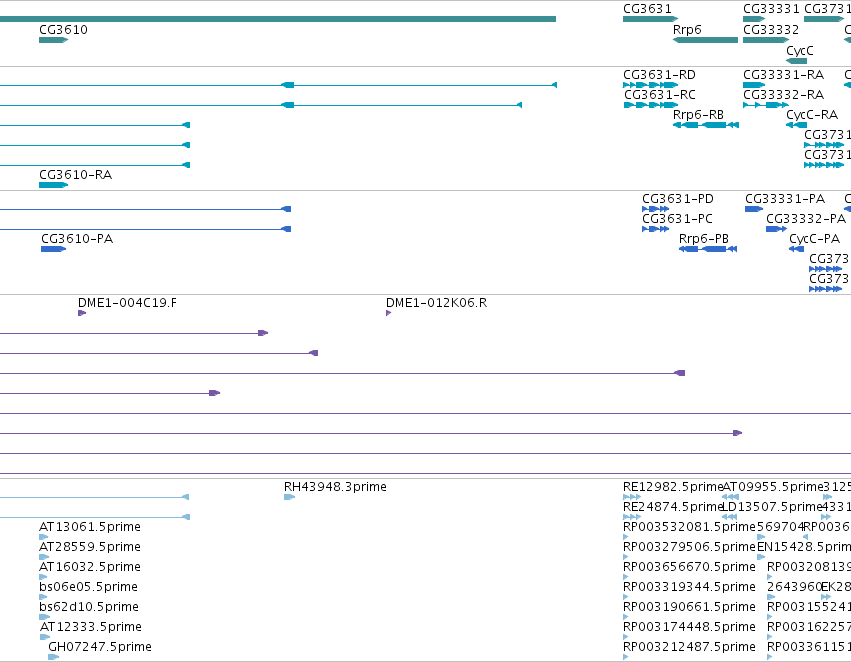851x662 pixels.
Task: Click transcript CycC-RA label
Action: [x=812, y=115]
